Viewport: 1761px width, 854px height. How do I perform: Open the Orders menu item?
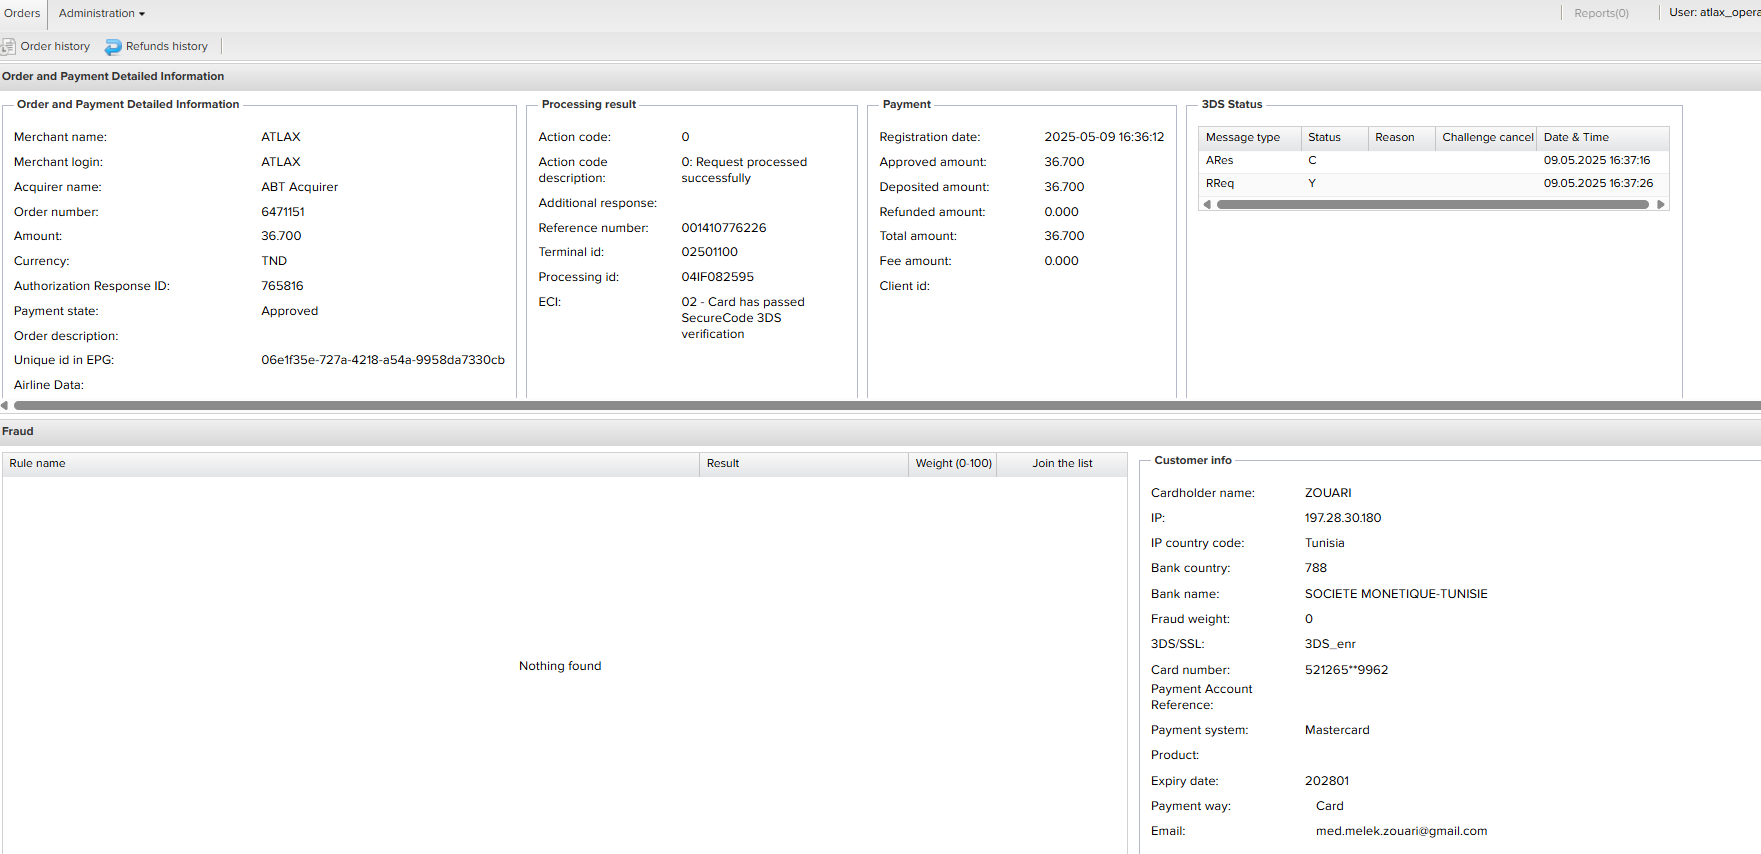click(22, 13)
